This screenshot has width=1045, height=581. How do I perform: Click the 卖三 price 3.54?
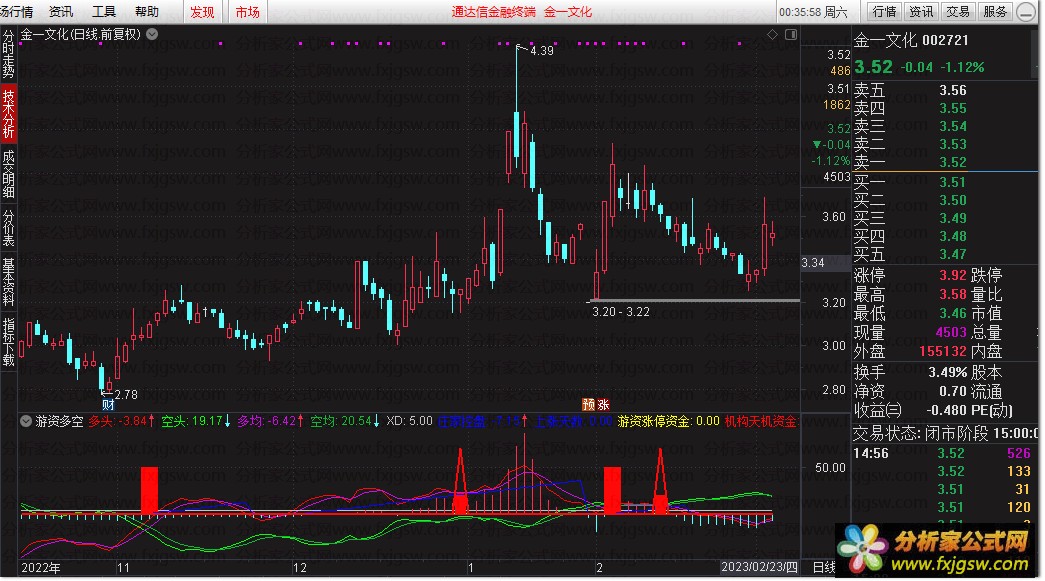tap(953, 126)
